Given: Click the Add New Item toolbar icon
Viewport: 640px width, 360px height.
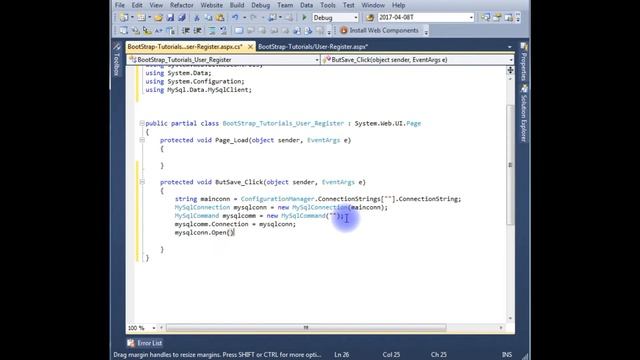Looking at the screenshot, I should pos(141,18).
